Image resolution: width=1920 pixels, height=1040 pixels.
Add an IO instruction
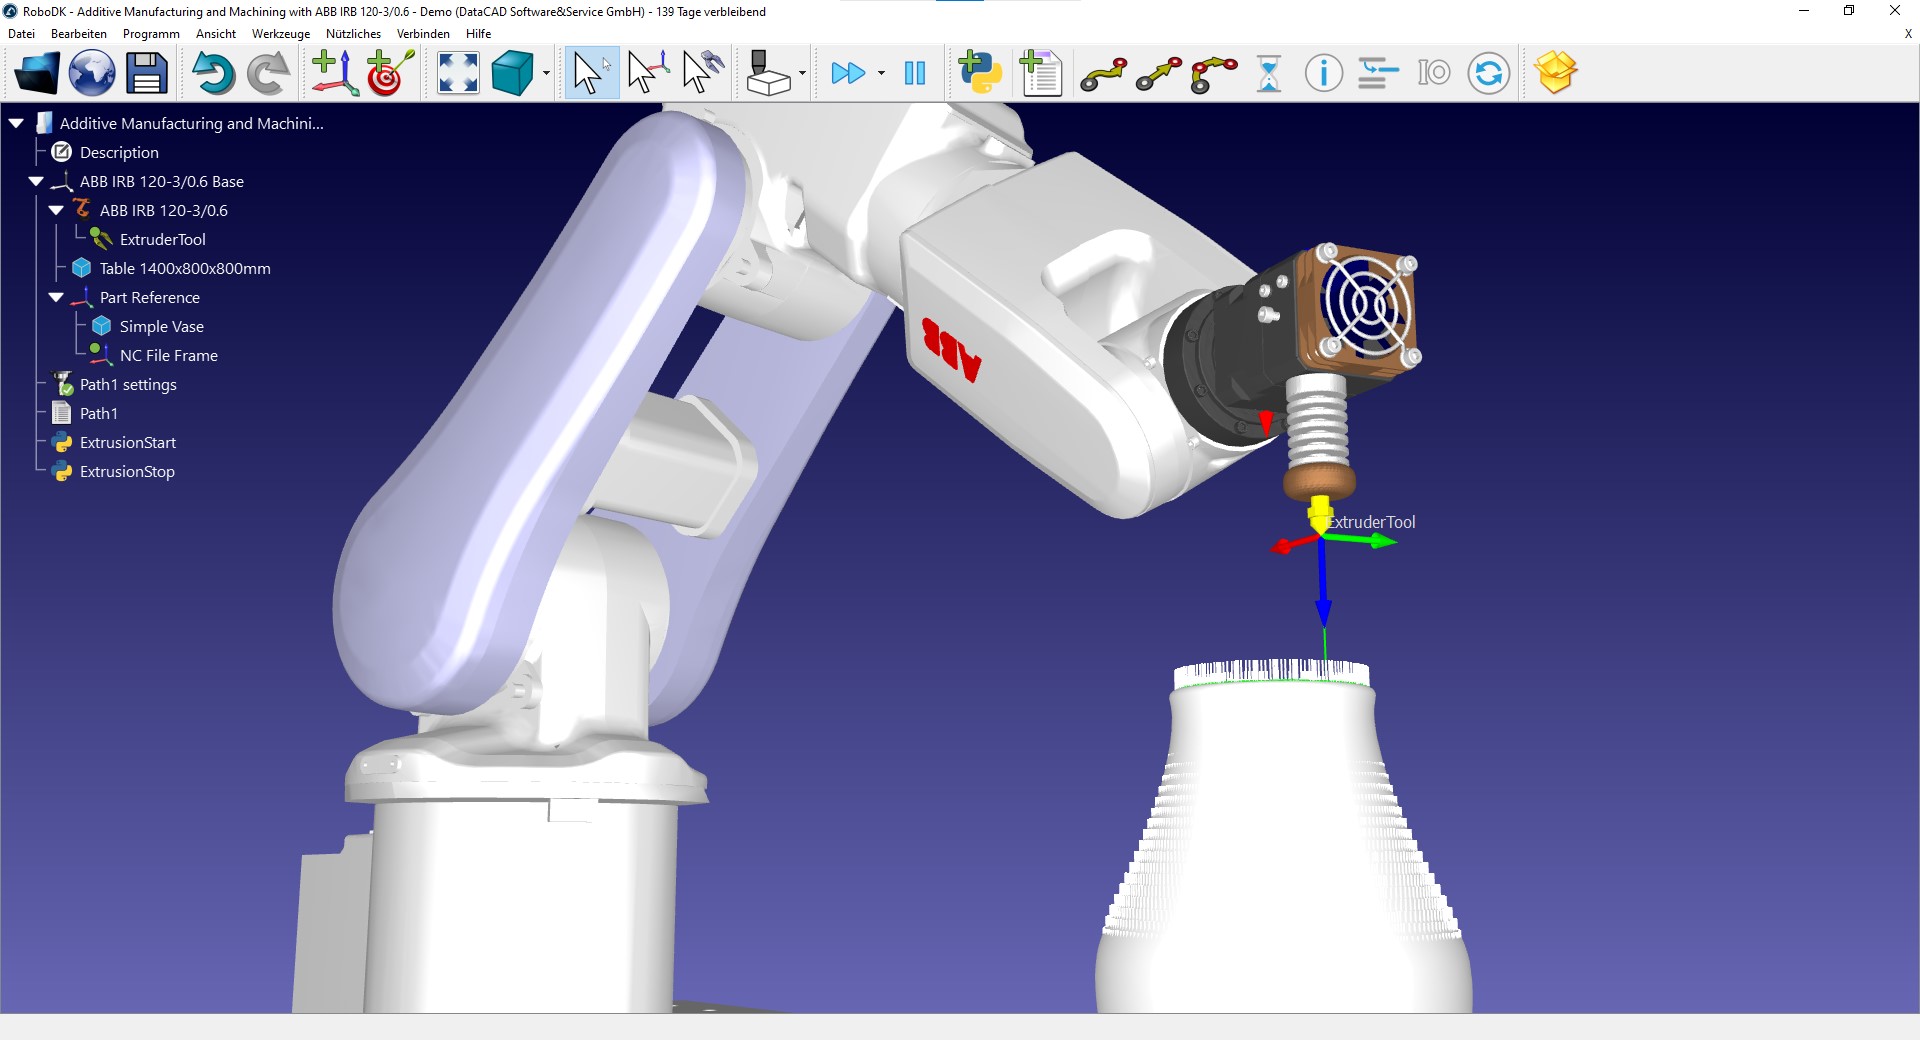1433,73
